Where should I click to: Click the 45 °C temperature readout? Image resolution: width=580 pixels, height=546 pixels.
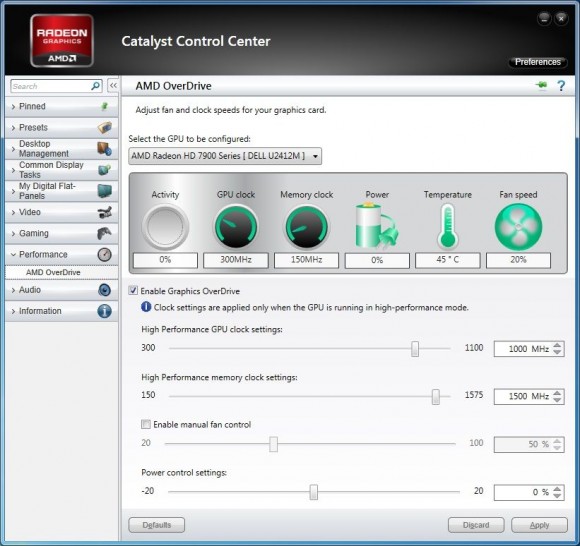(448, 260)
